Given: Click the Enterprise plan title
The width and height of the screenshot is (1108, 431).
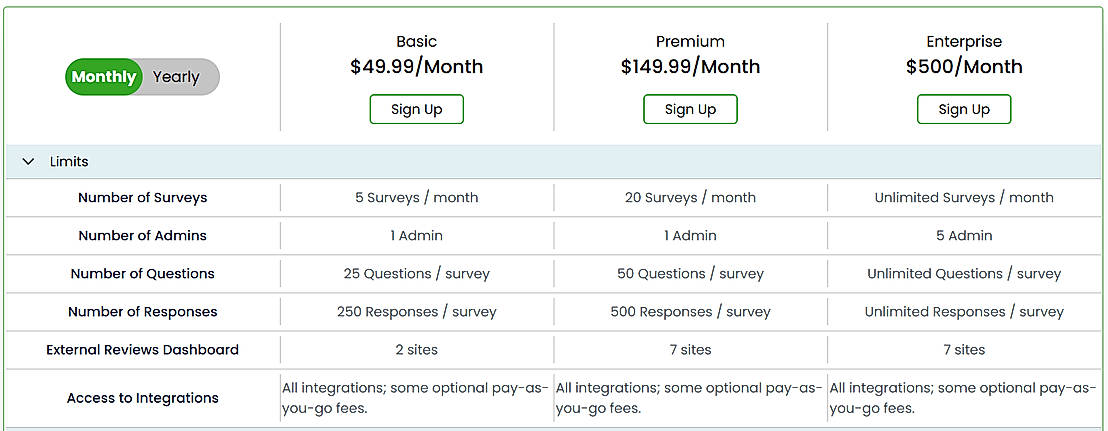Looking at the screenshot, I should coord(964,42).
